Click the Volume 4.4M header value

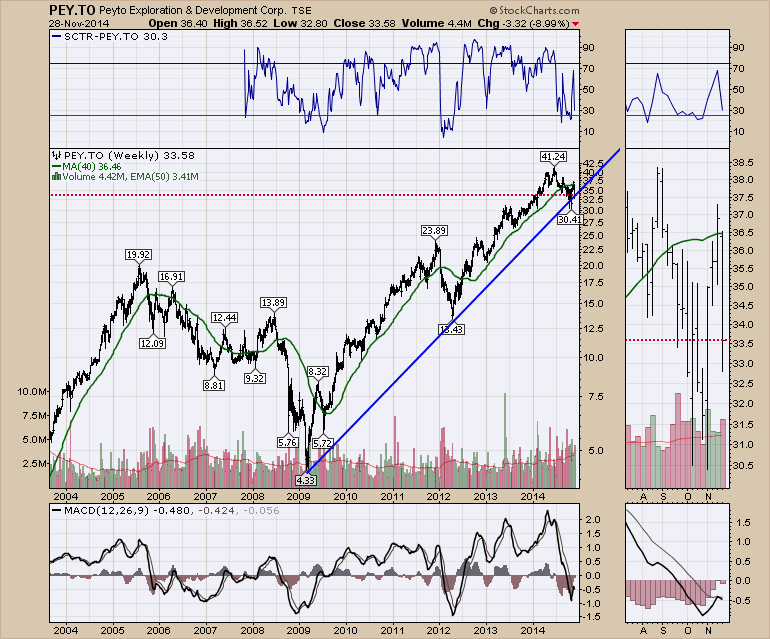(x=437, y=23)
